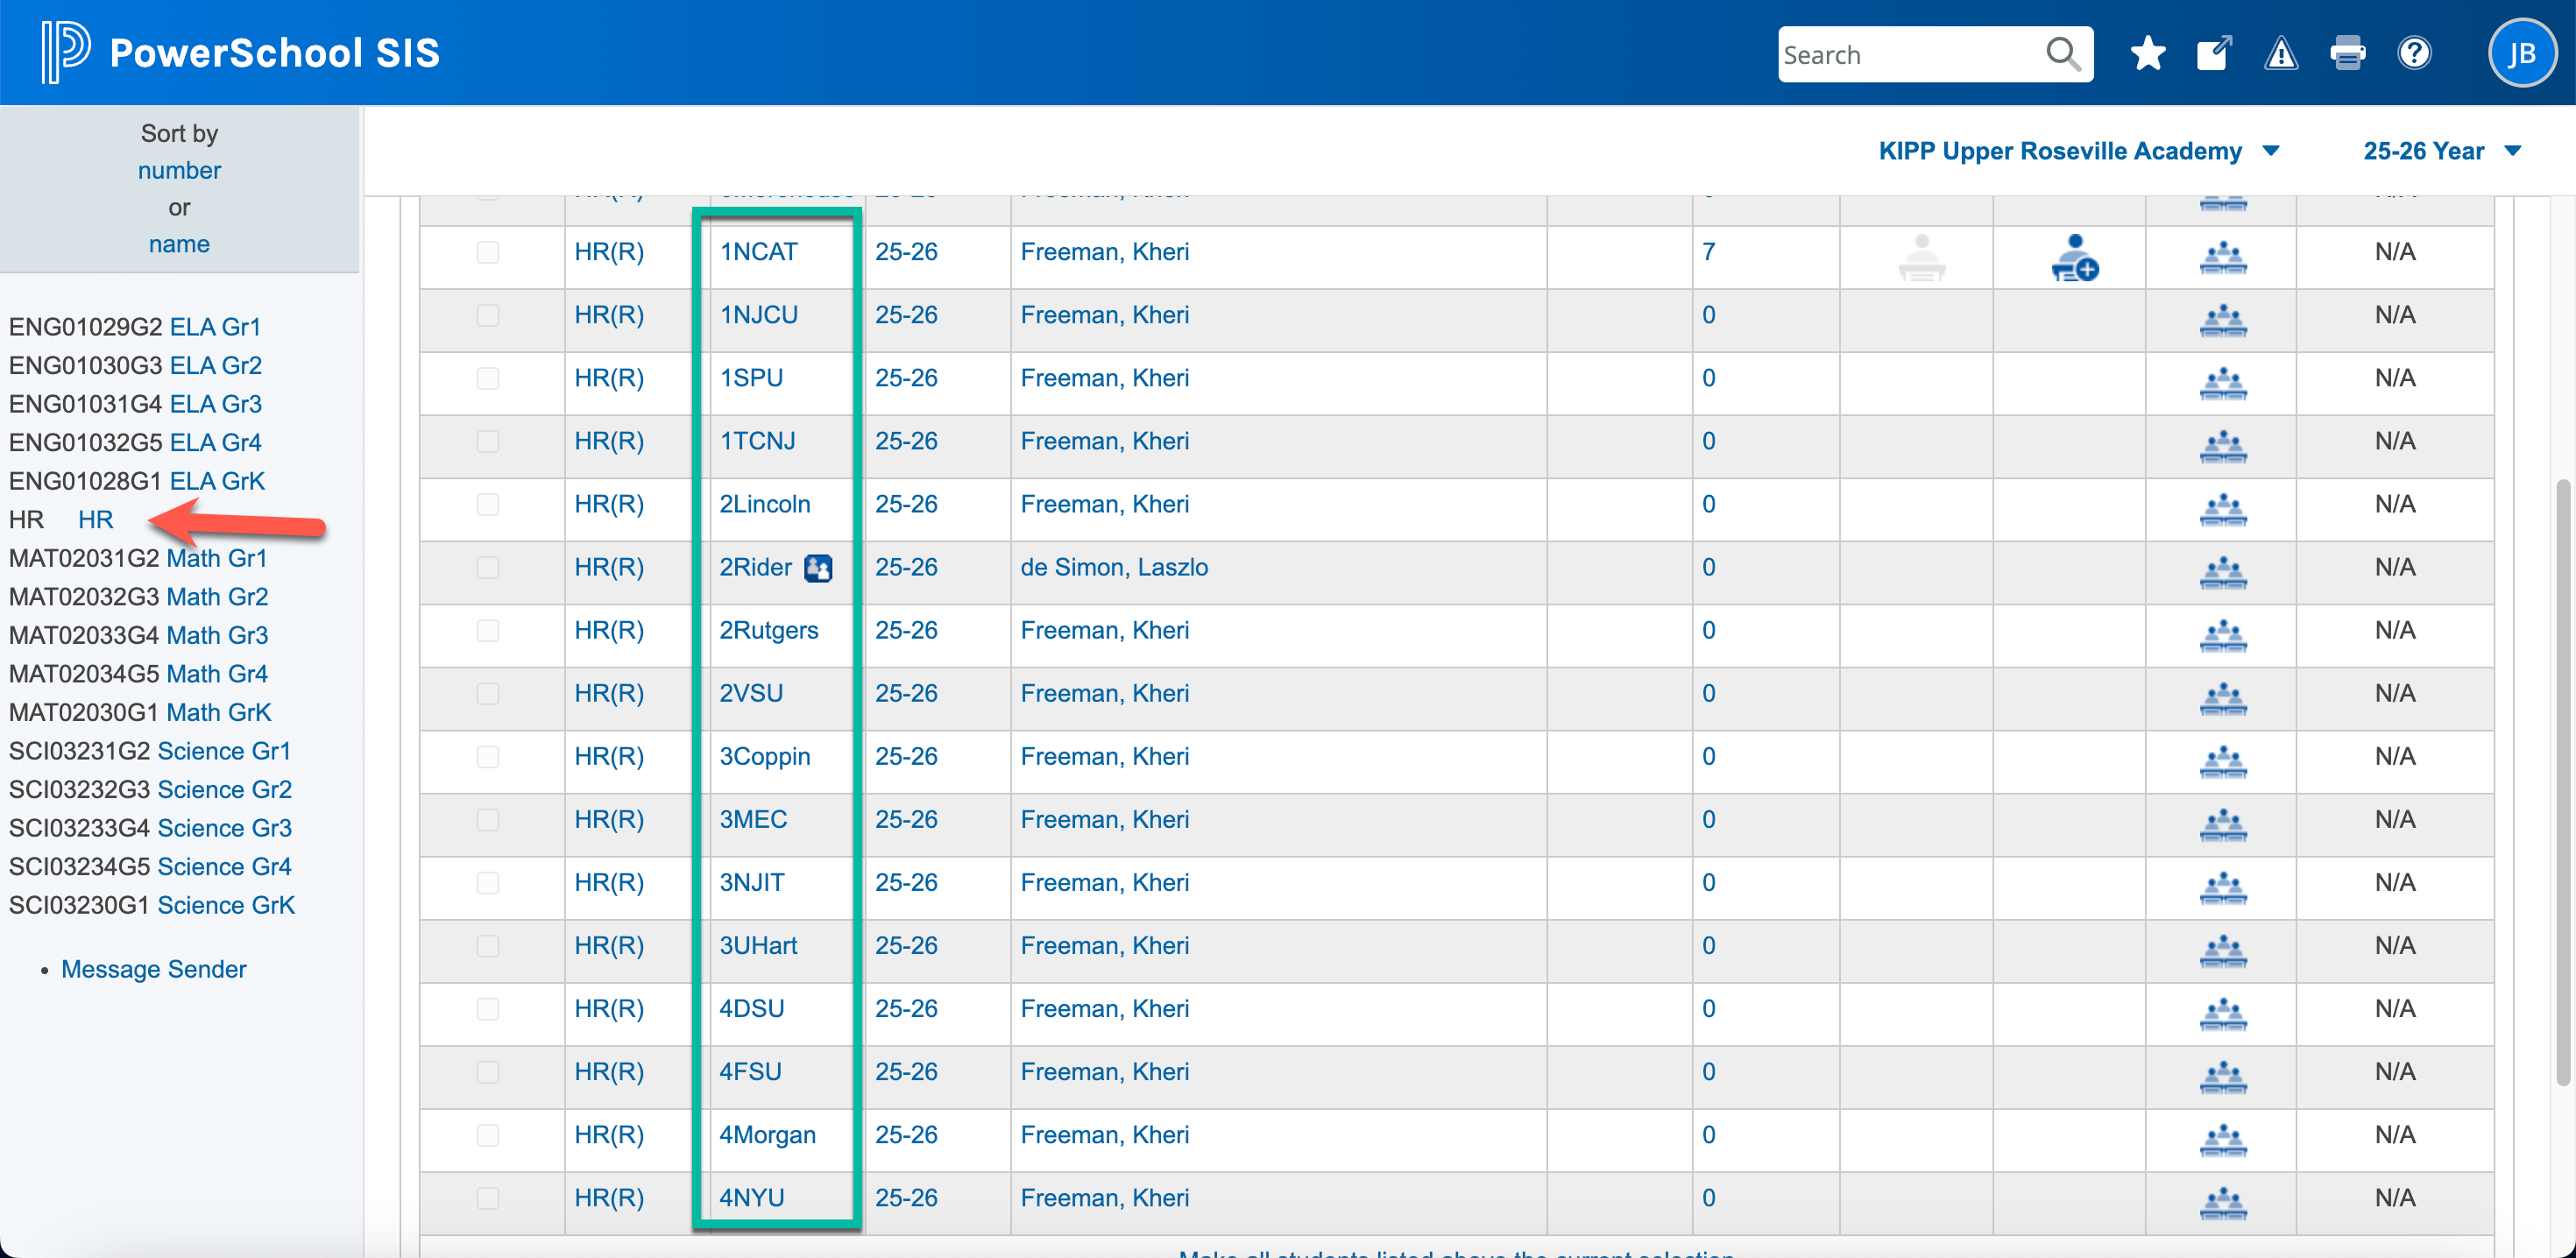Open the 25-26 Year term selector
This screenshot has height=1258, width=2576.
(x=2441, y=151)
